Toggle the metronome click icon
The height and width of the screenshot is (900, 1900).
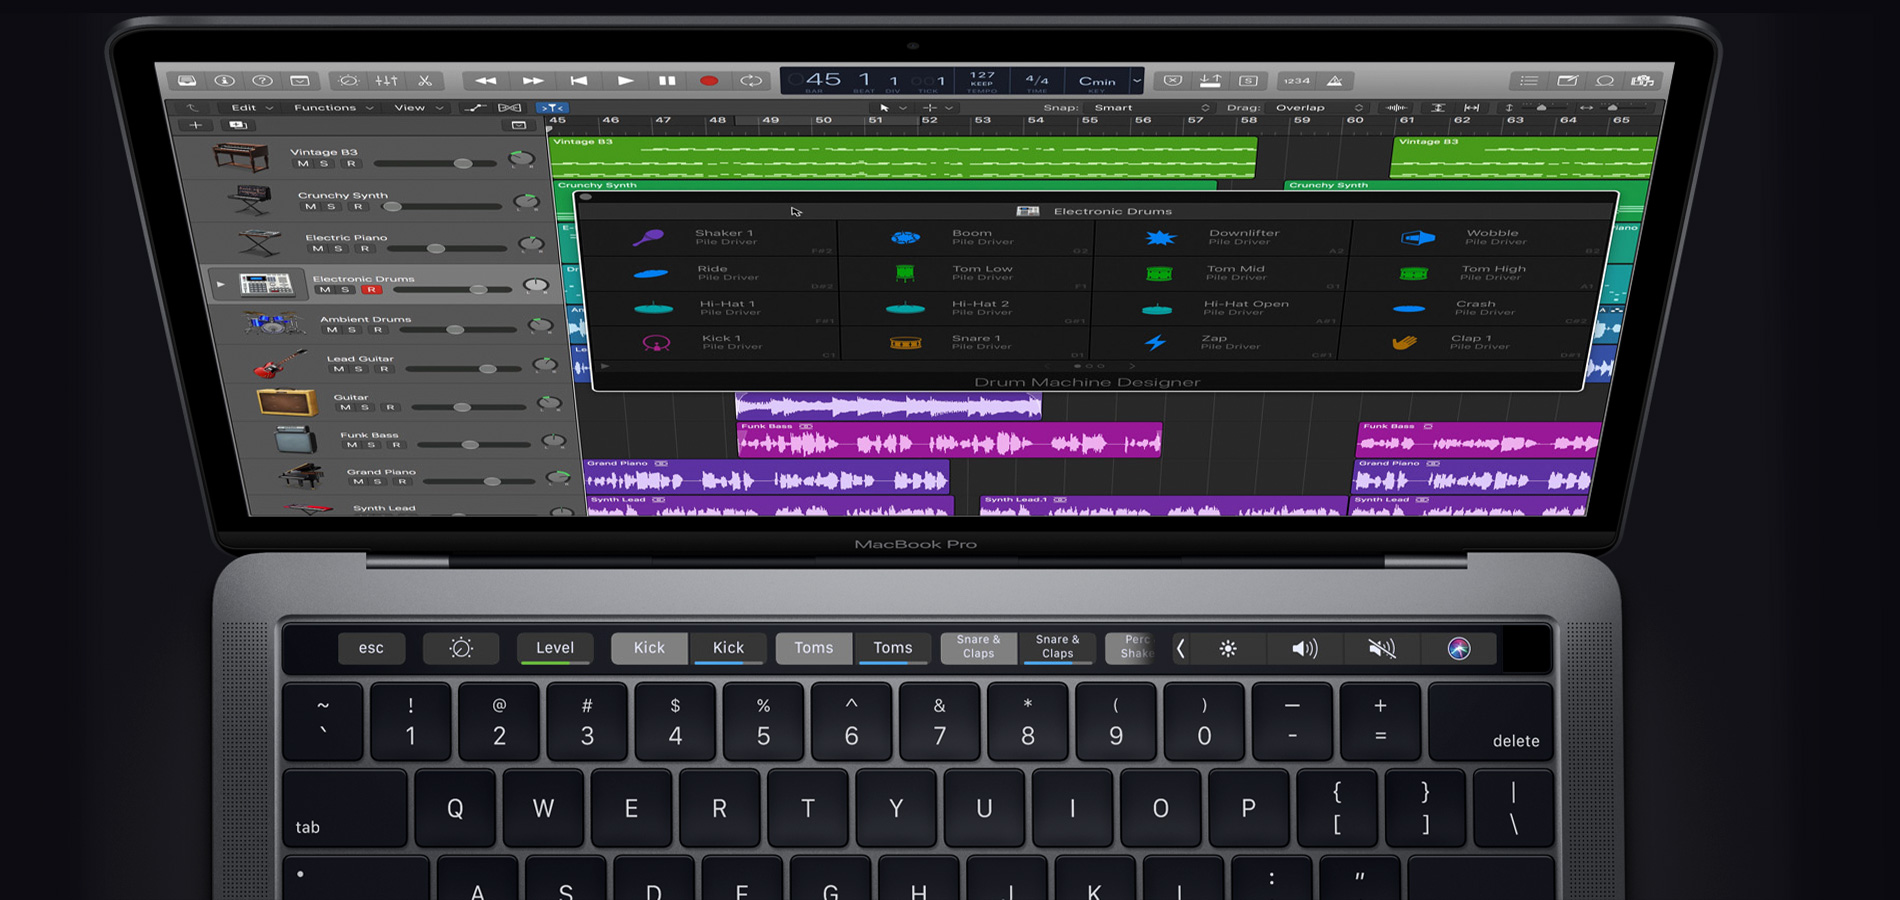[x=1335, y=81]
